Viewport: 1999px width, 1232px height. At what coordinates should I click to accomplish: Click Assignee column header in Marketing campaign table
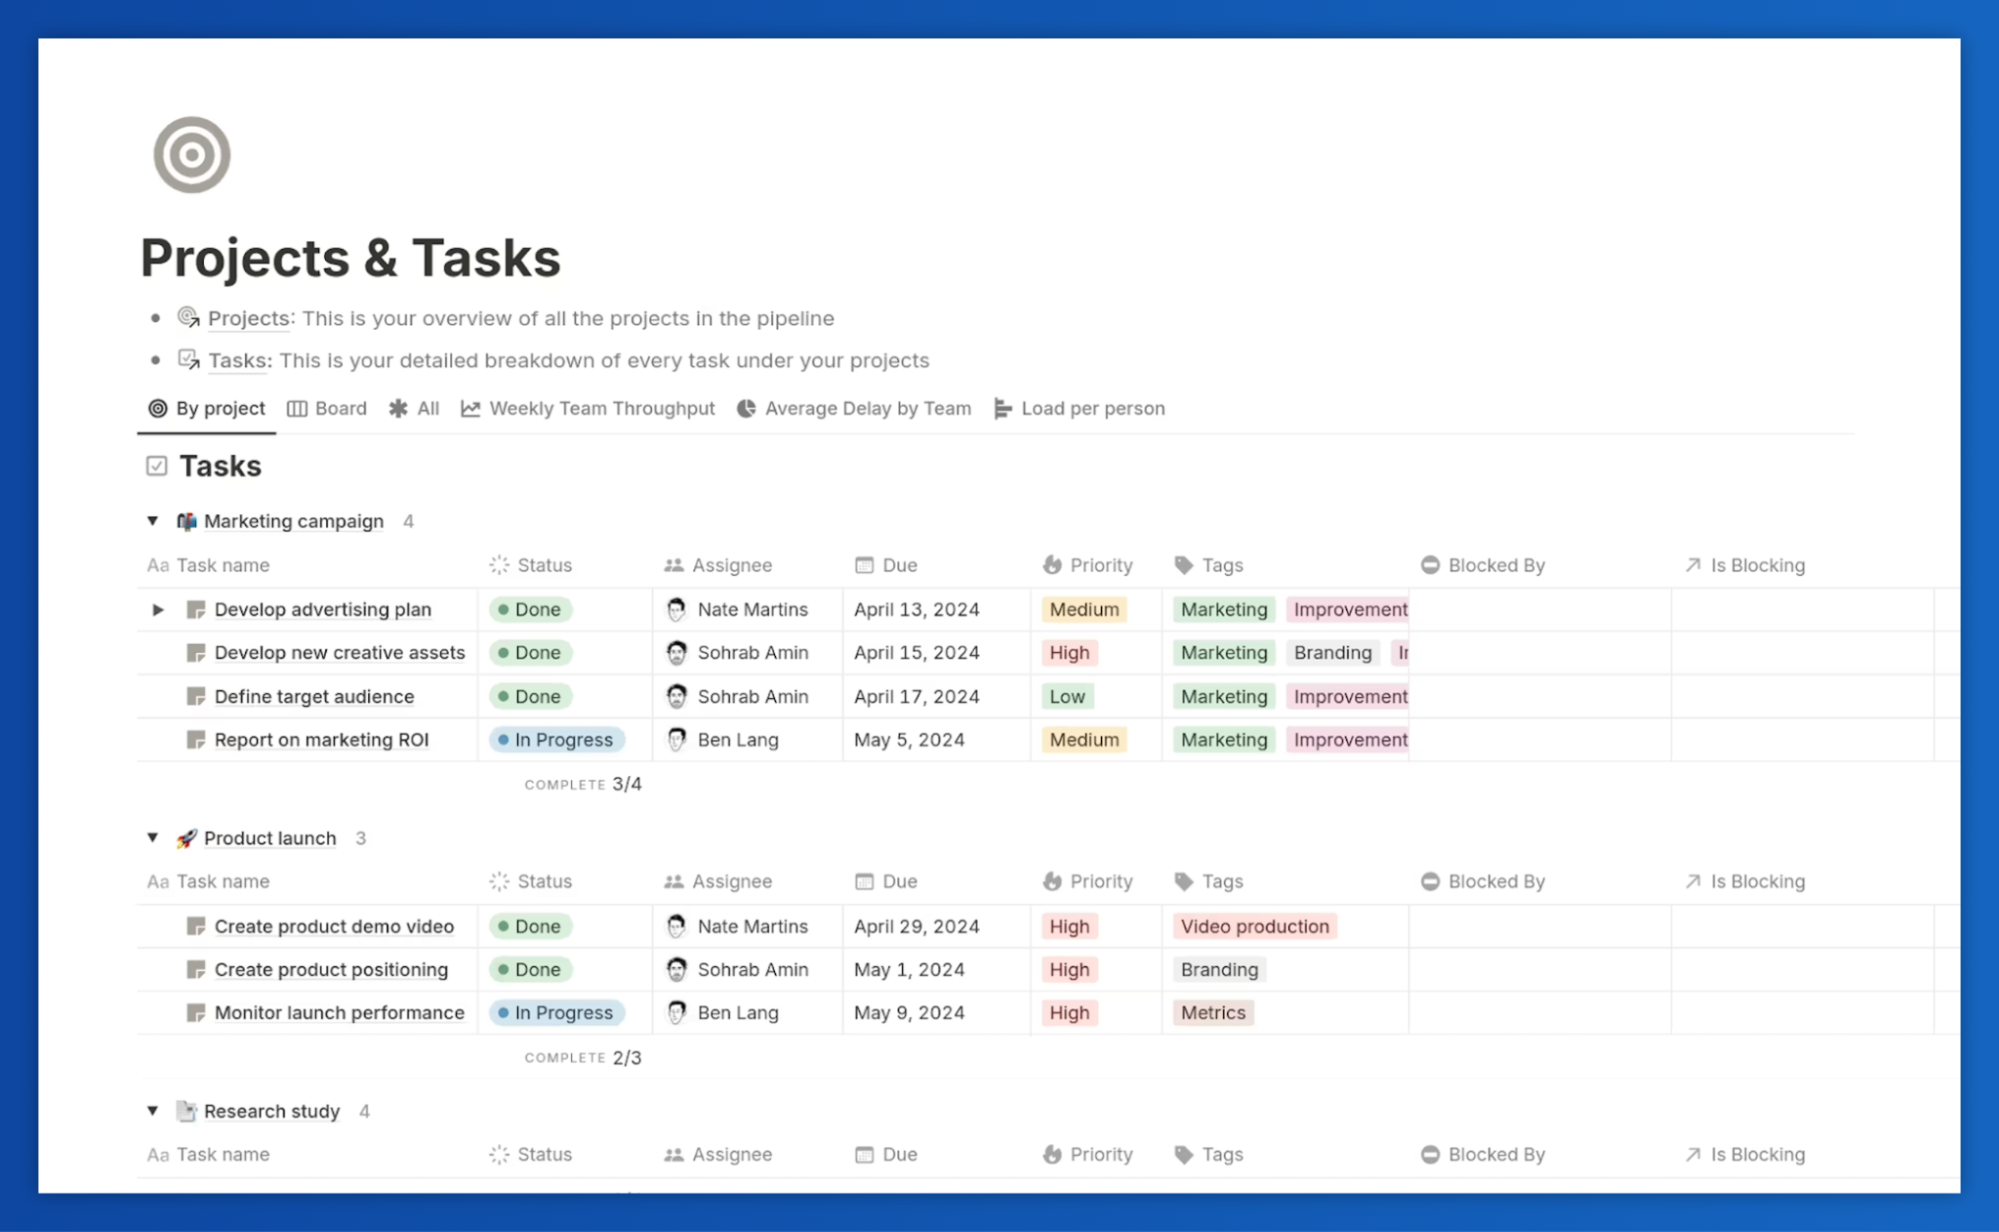718,565
